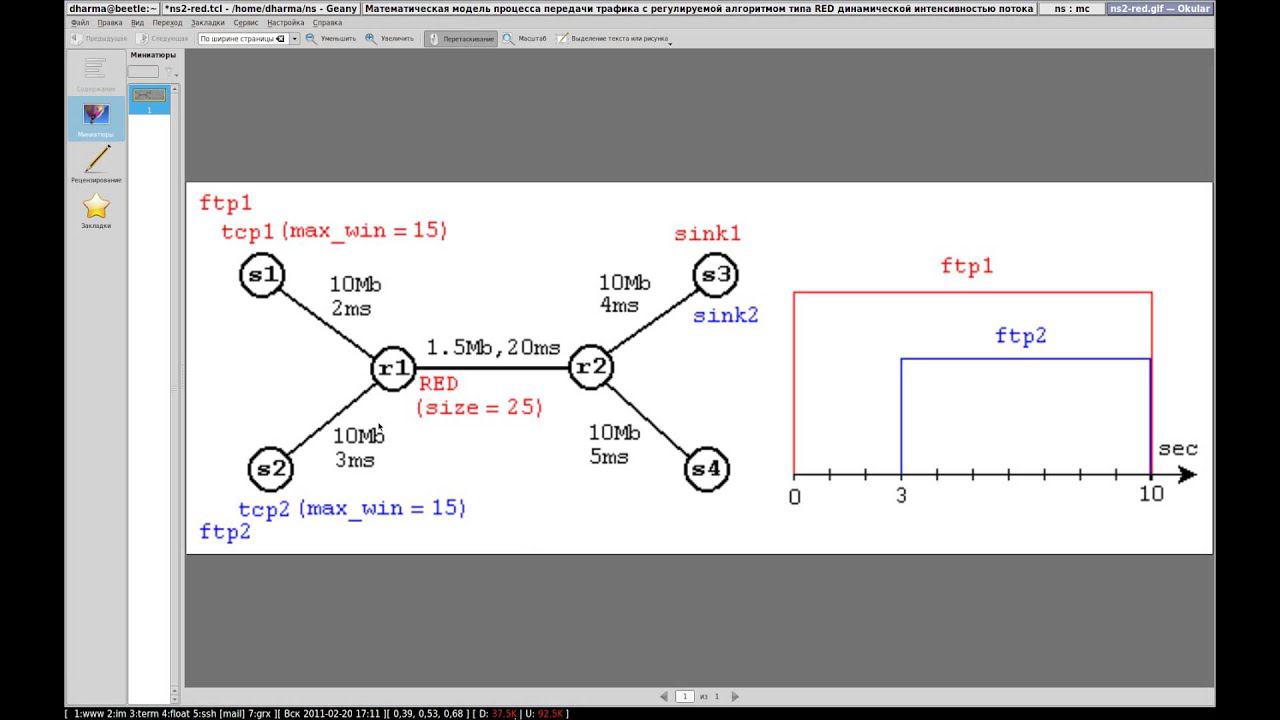The height and width of the screenshot is (720, 1280).
Task: Go to next page arrow in bottom bar
Action: 735,696
